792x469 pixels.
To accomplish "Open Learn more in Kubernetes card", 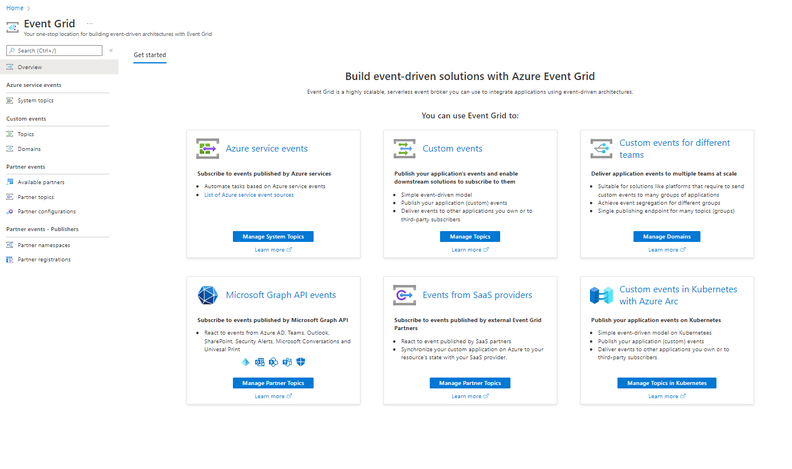I will coord(667,396).
